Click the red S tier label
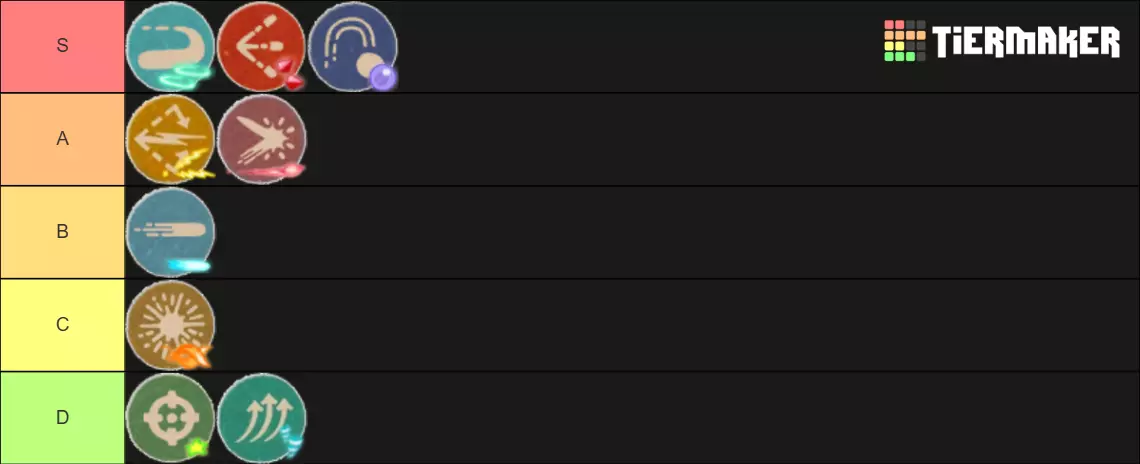This screenshot has height=464, width=1140. (62, 46)
